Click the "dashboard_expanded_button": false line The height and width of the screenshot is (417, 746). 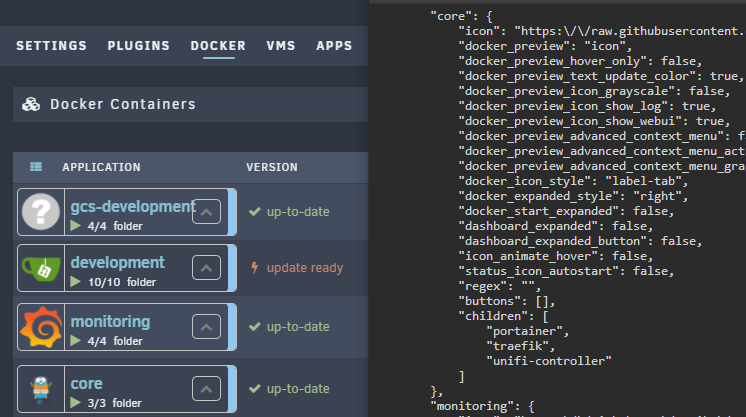click(580, 241)
